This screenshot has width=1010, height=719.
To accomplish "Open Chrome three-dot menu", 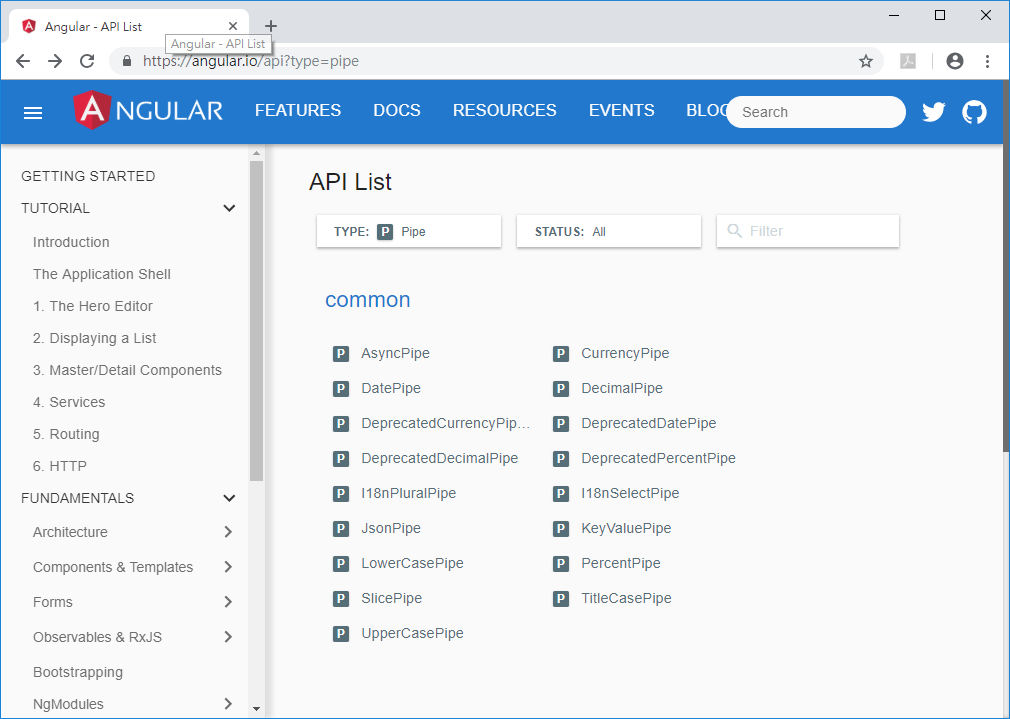I will click(987, 61).
